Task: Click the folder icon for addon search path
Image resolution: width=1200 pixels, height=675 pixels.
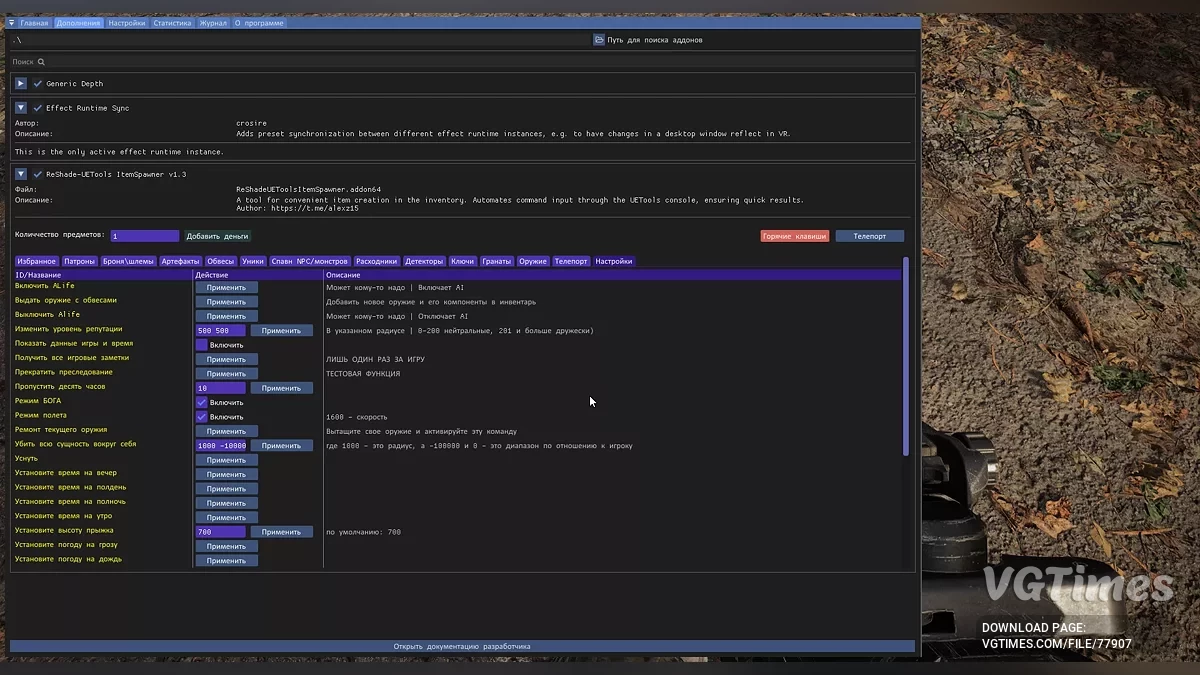Action: coord(599,40)
